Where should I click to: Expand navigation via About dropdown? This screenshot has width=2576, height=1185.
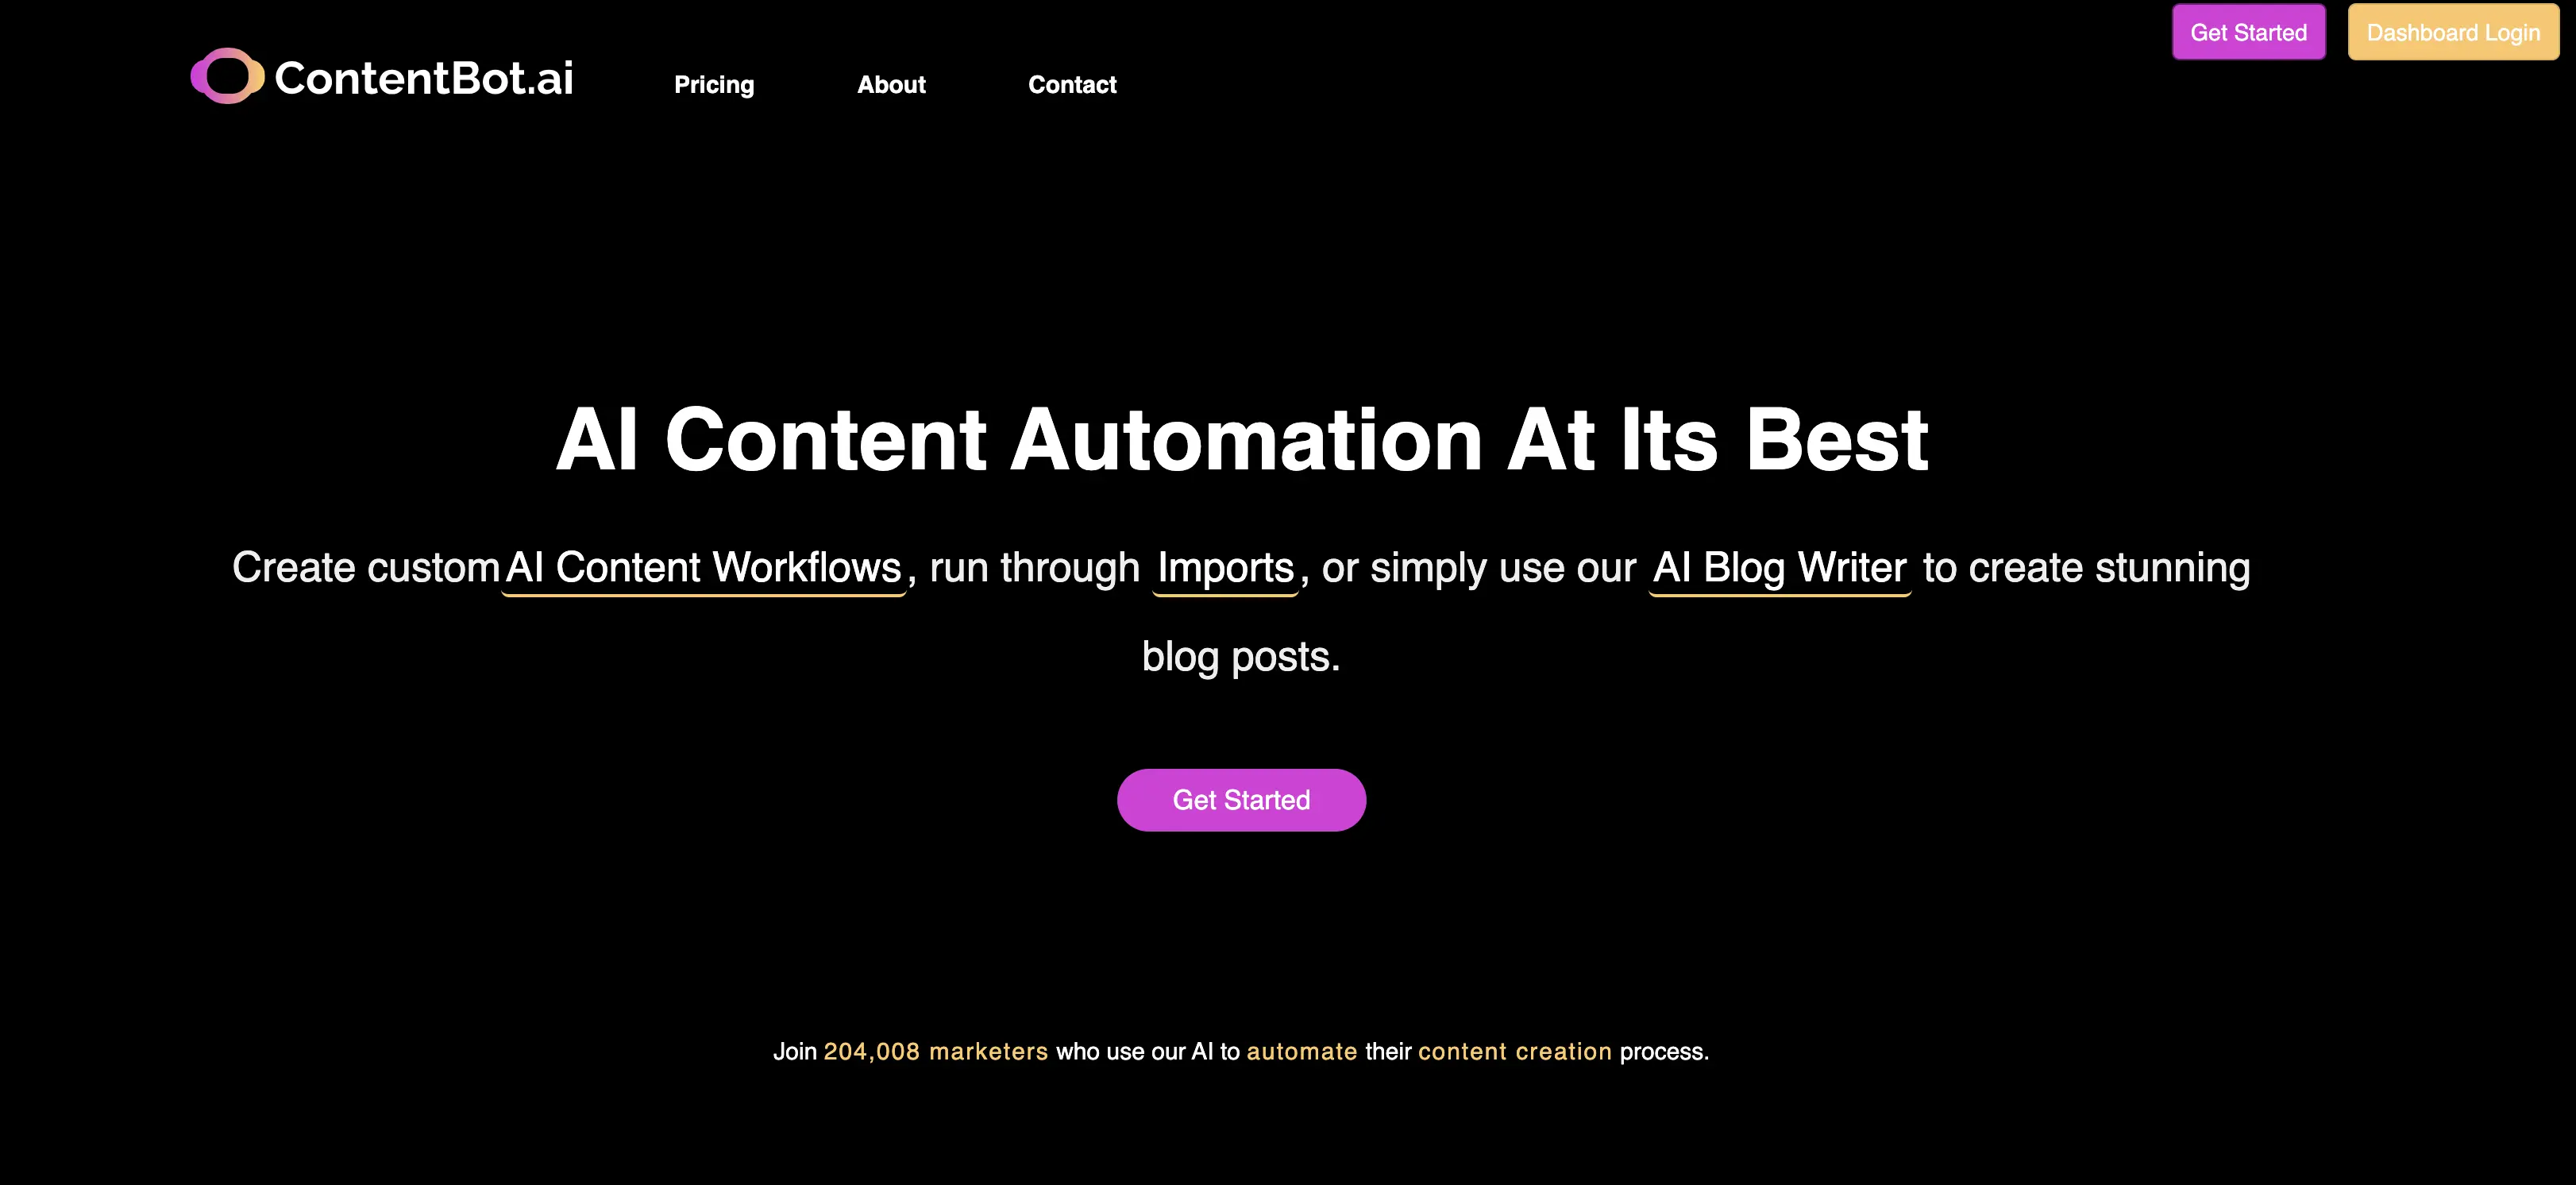(892, 84)
